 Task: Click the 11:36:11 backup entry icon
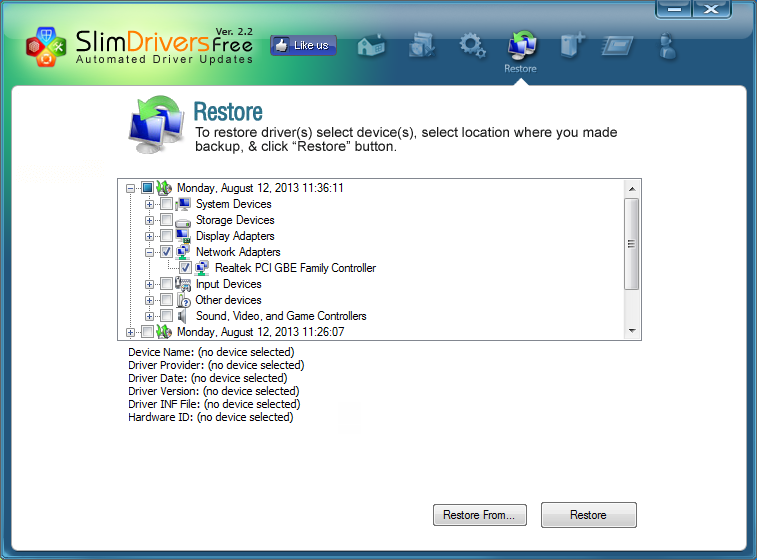164,187
